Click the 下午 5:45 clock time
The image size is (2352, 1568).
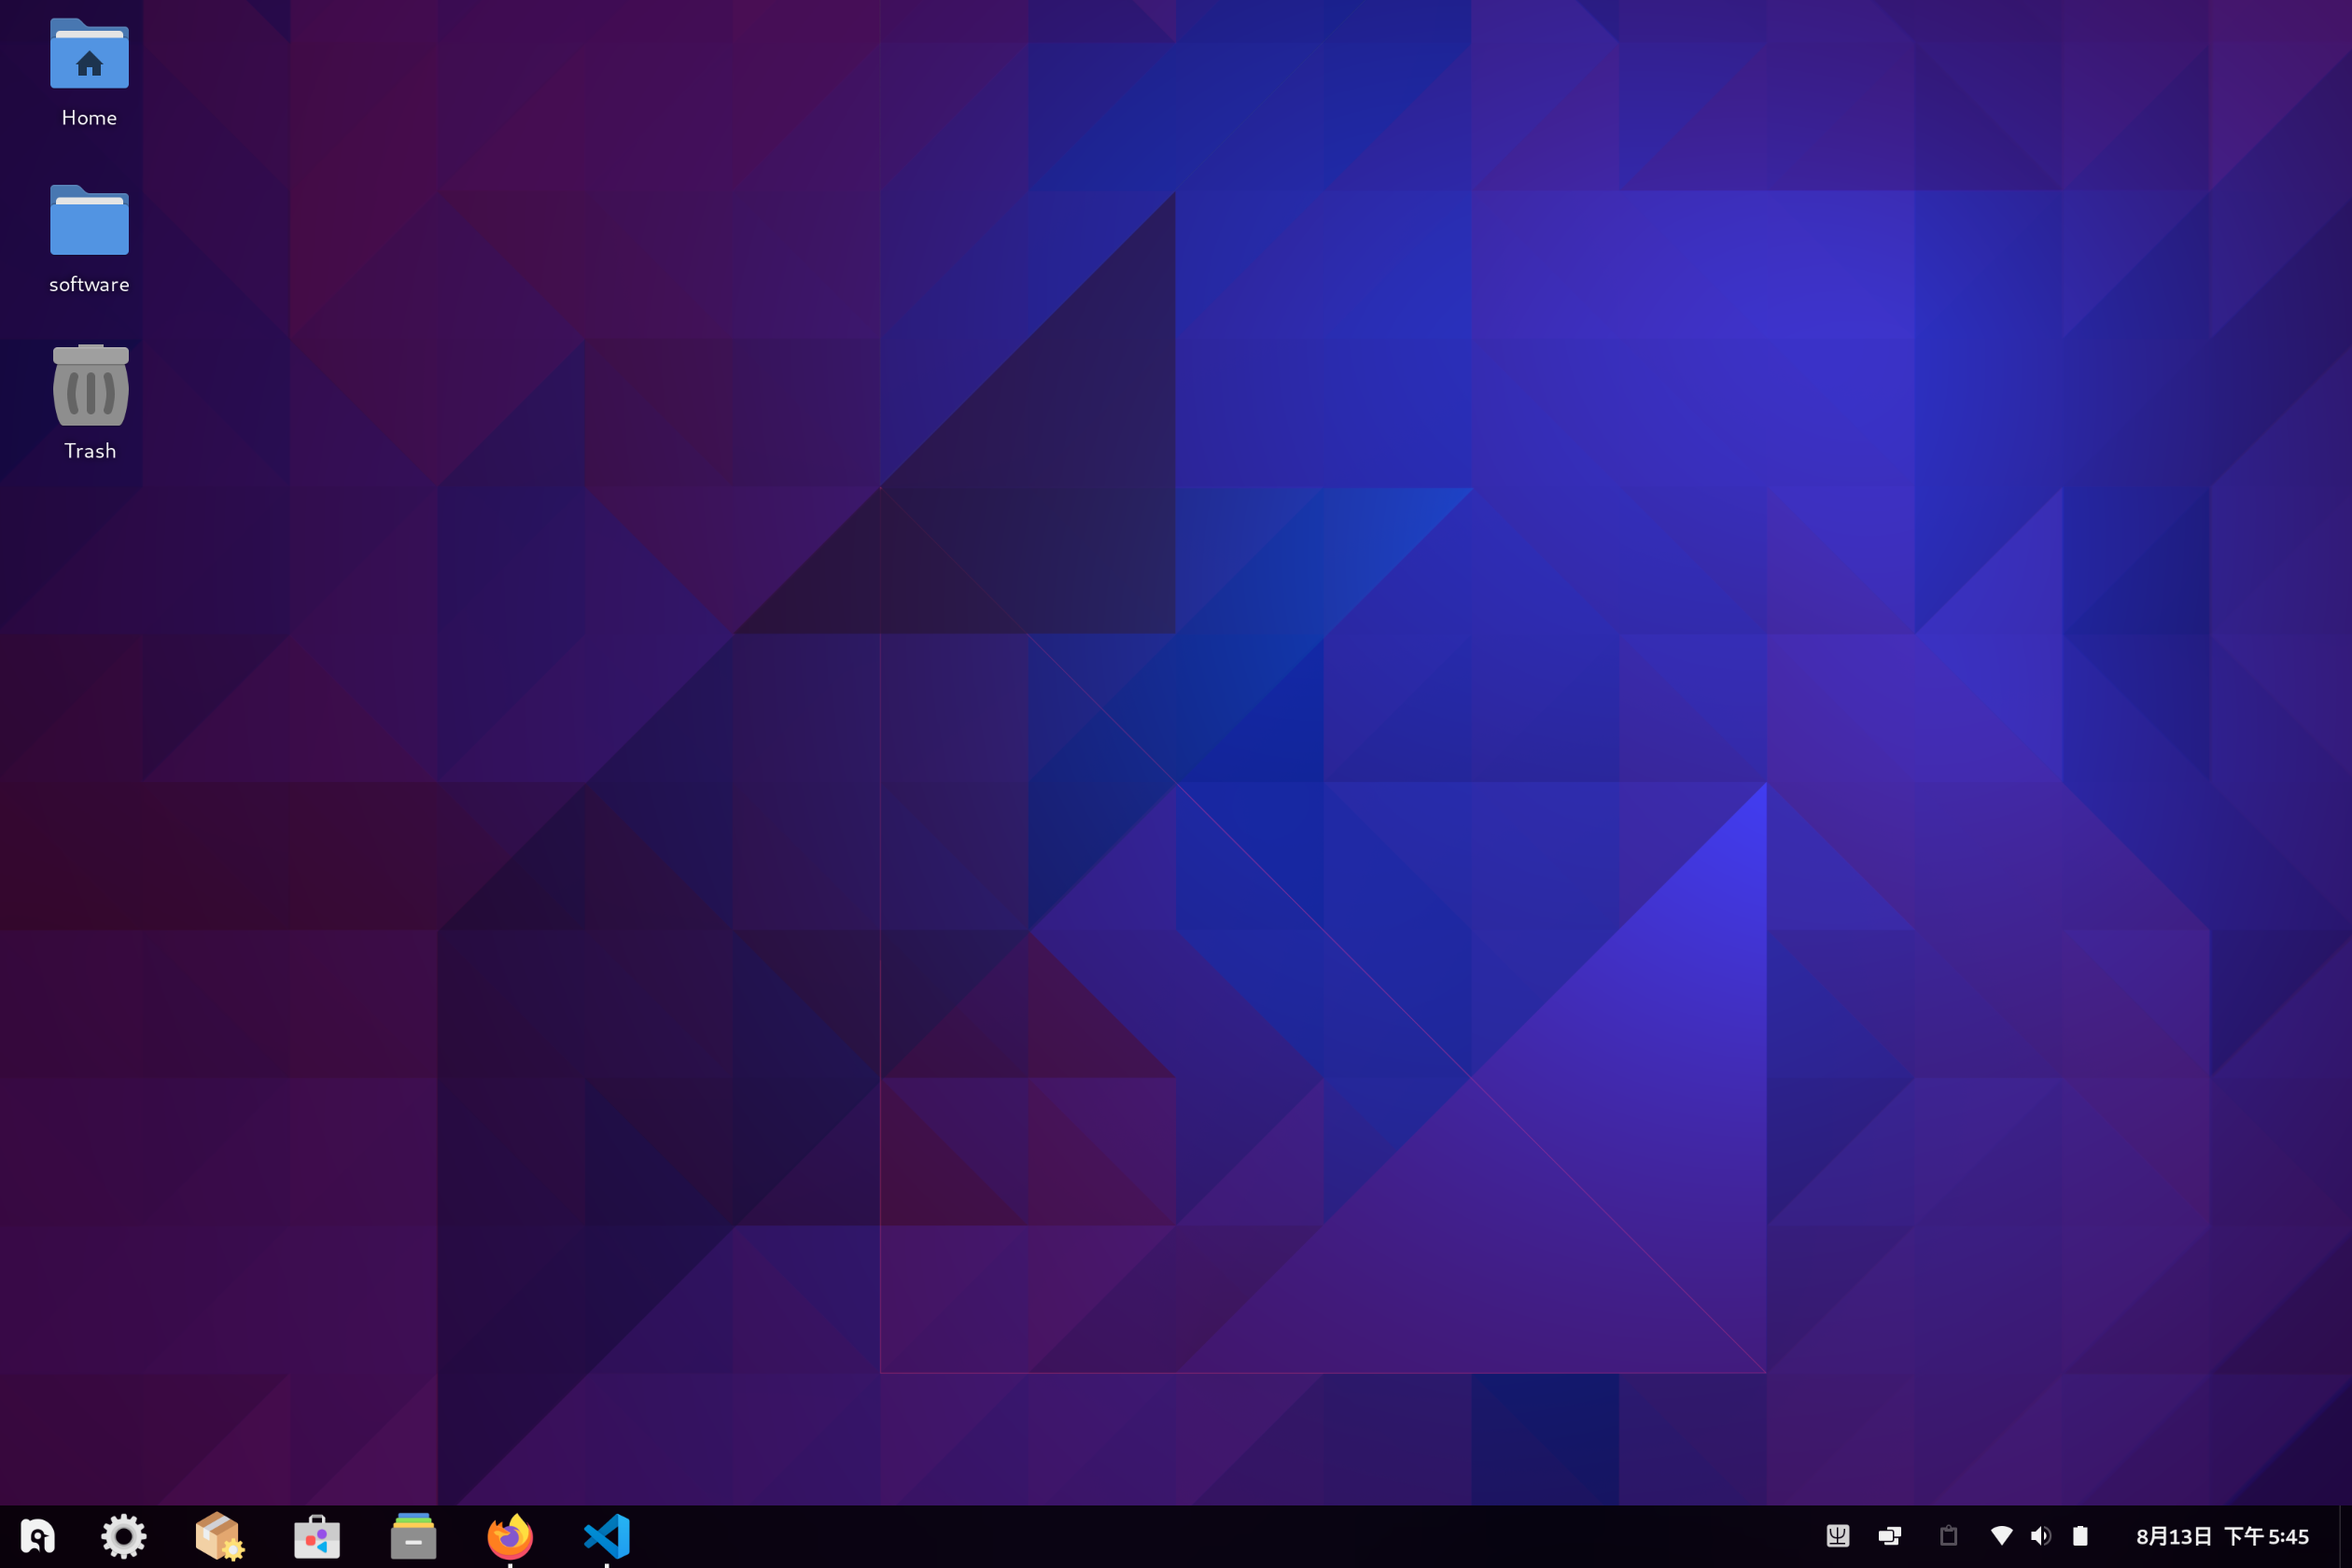2267,1537
